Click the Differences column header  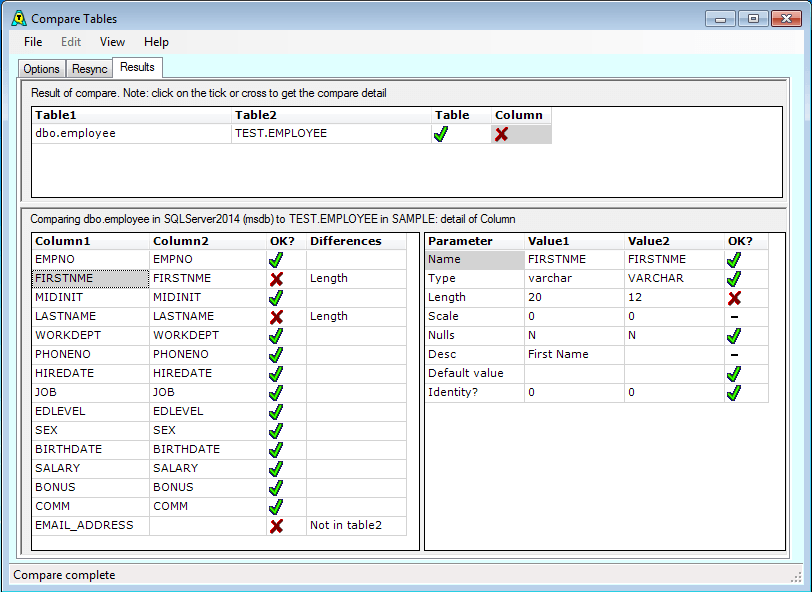pyautogui.click(x=356, y=241)
